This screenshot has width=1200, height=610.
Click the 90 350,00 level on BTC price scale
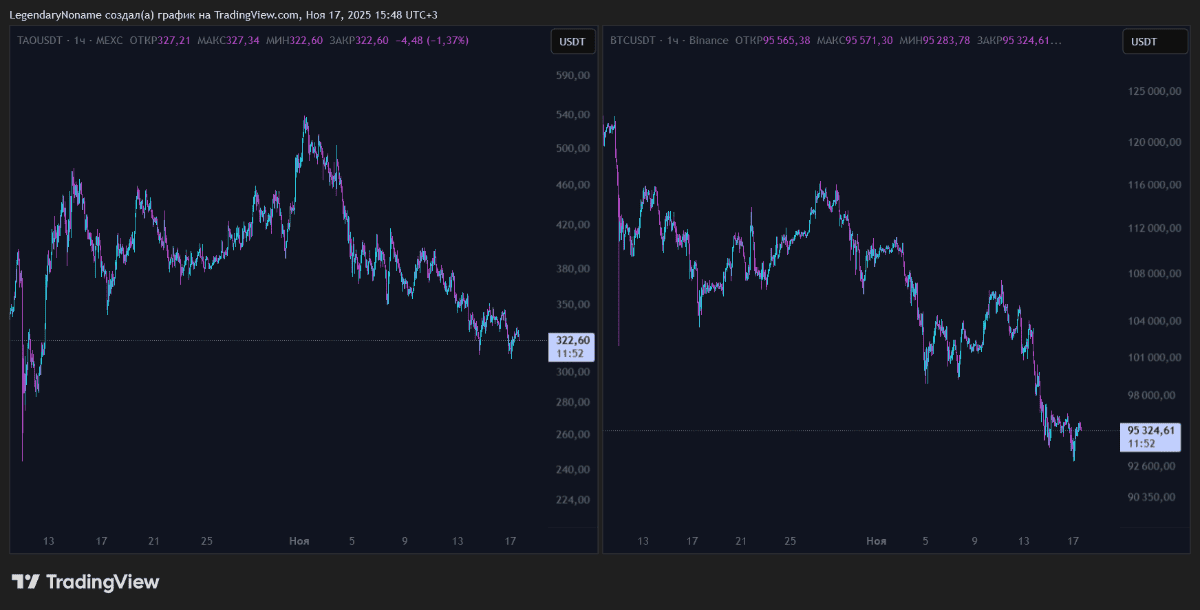(x=1155, y=497)
